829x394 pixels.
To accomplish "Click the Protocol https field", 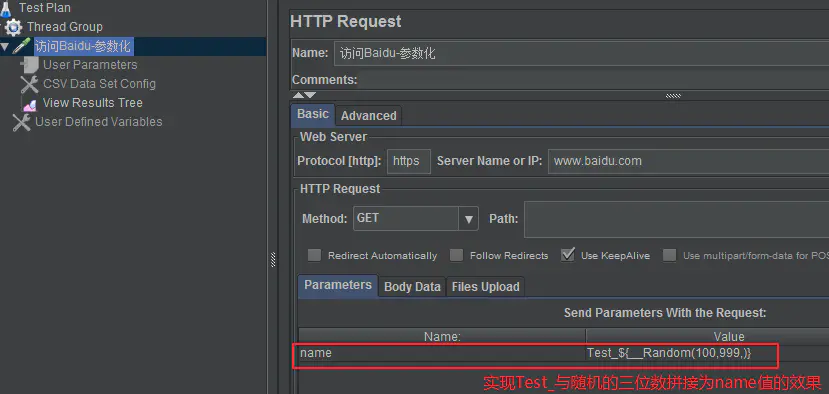I will click(409, 161).
